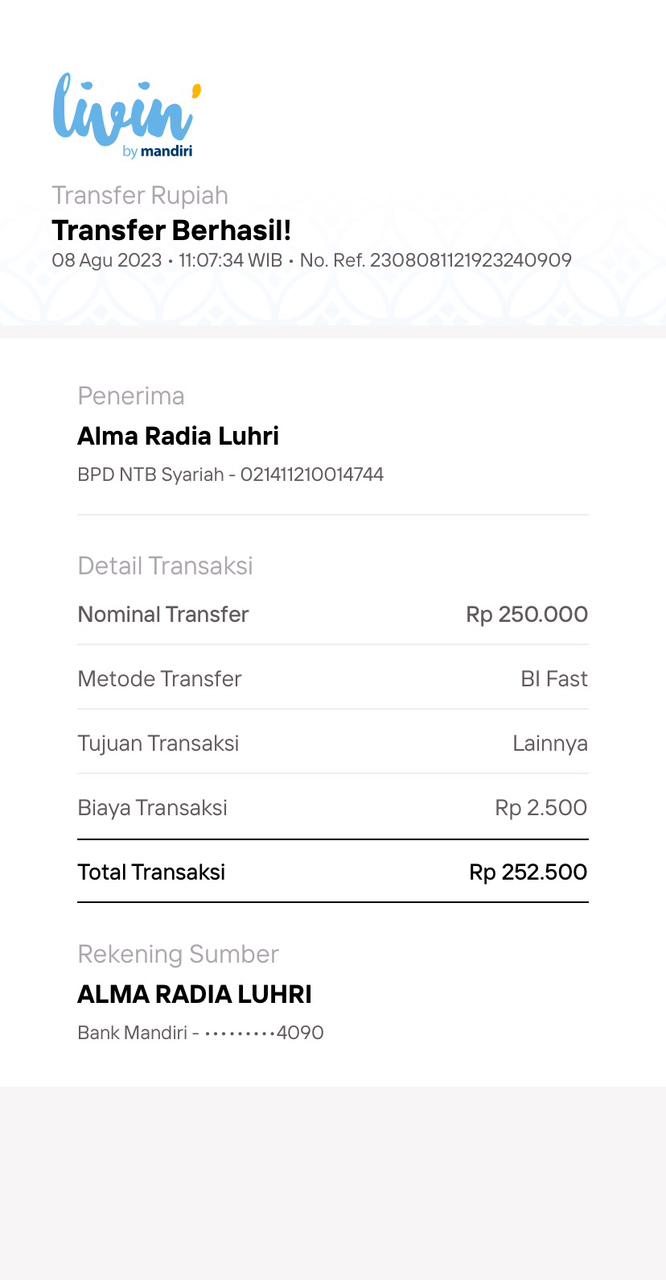The image size is (666, 1280).
Task: Click the transaction date 08 Agu 2023
Action: coord(106,261)
